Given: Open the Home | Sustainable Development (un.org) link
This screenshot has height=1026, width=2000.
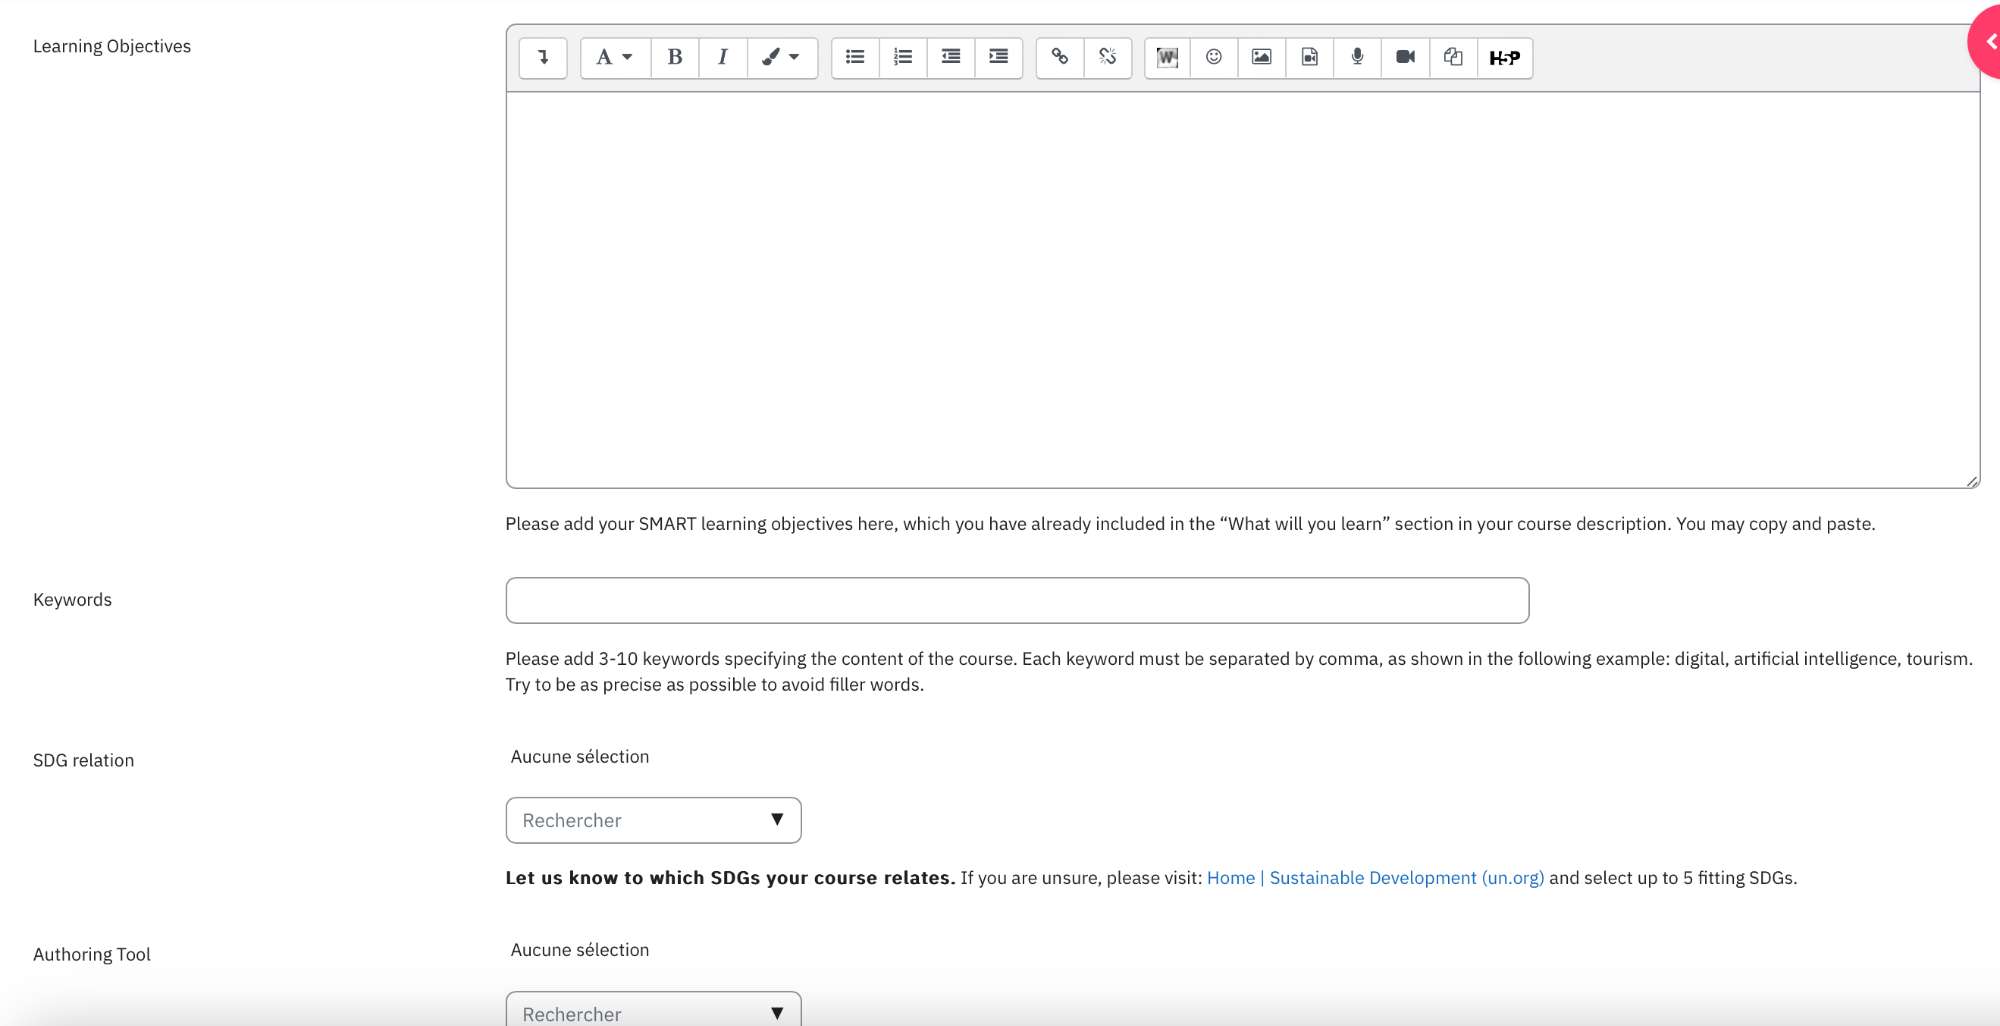Looking at the screenshot, I should [x=1375, y=878].
